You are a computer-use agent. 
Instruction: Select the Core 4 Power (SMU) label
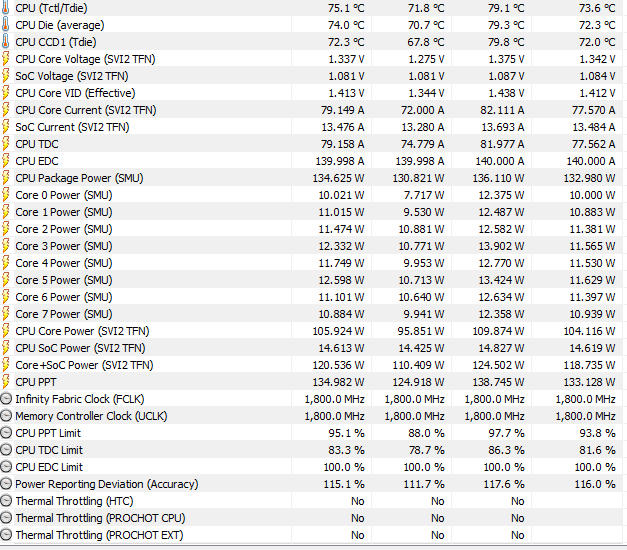64,263
